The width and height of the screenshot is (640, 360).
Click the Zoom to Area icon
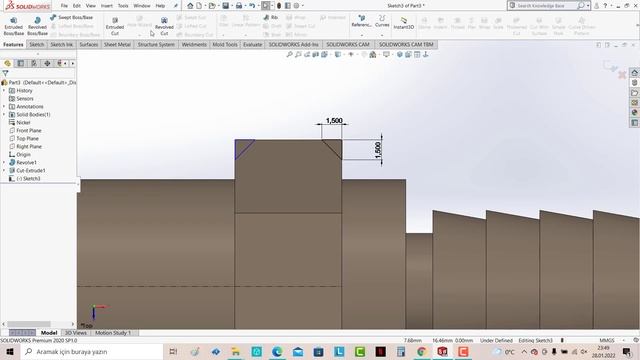click(298, 54)
